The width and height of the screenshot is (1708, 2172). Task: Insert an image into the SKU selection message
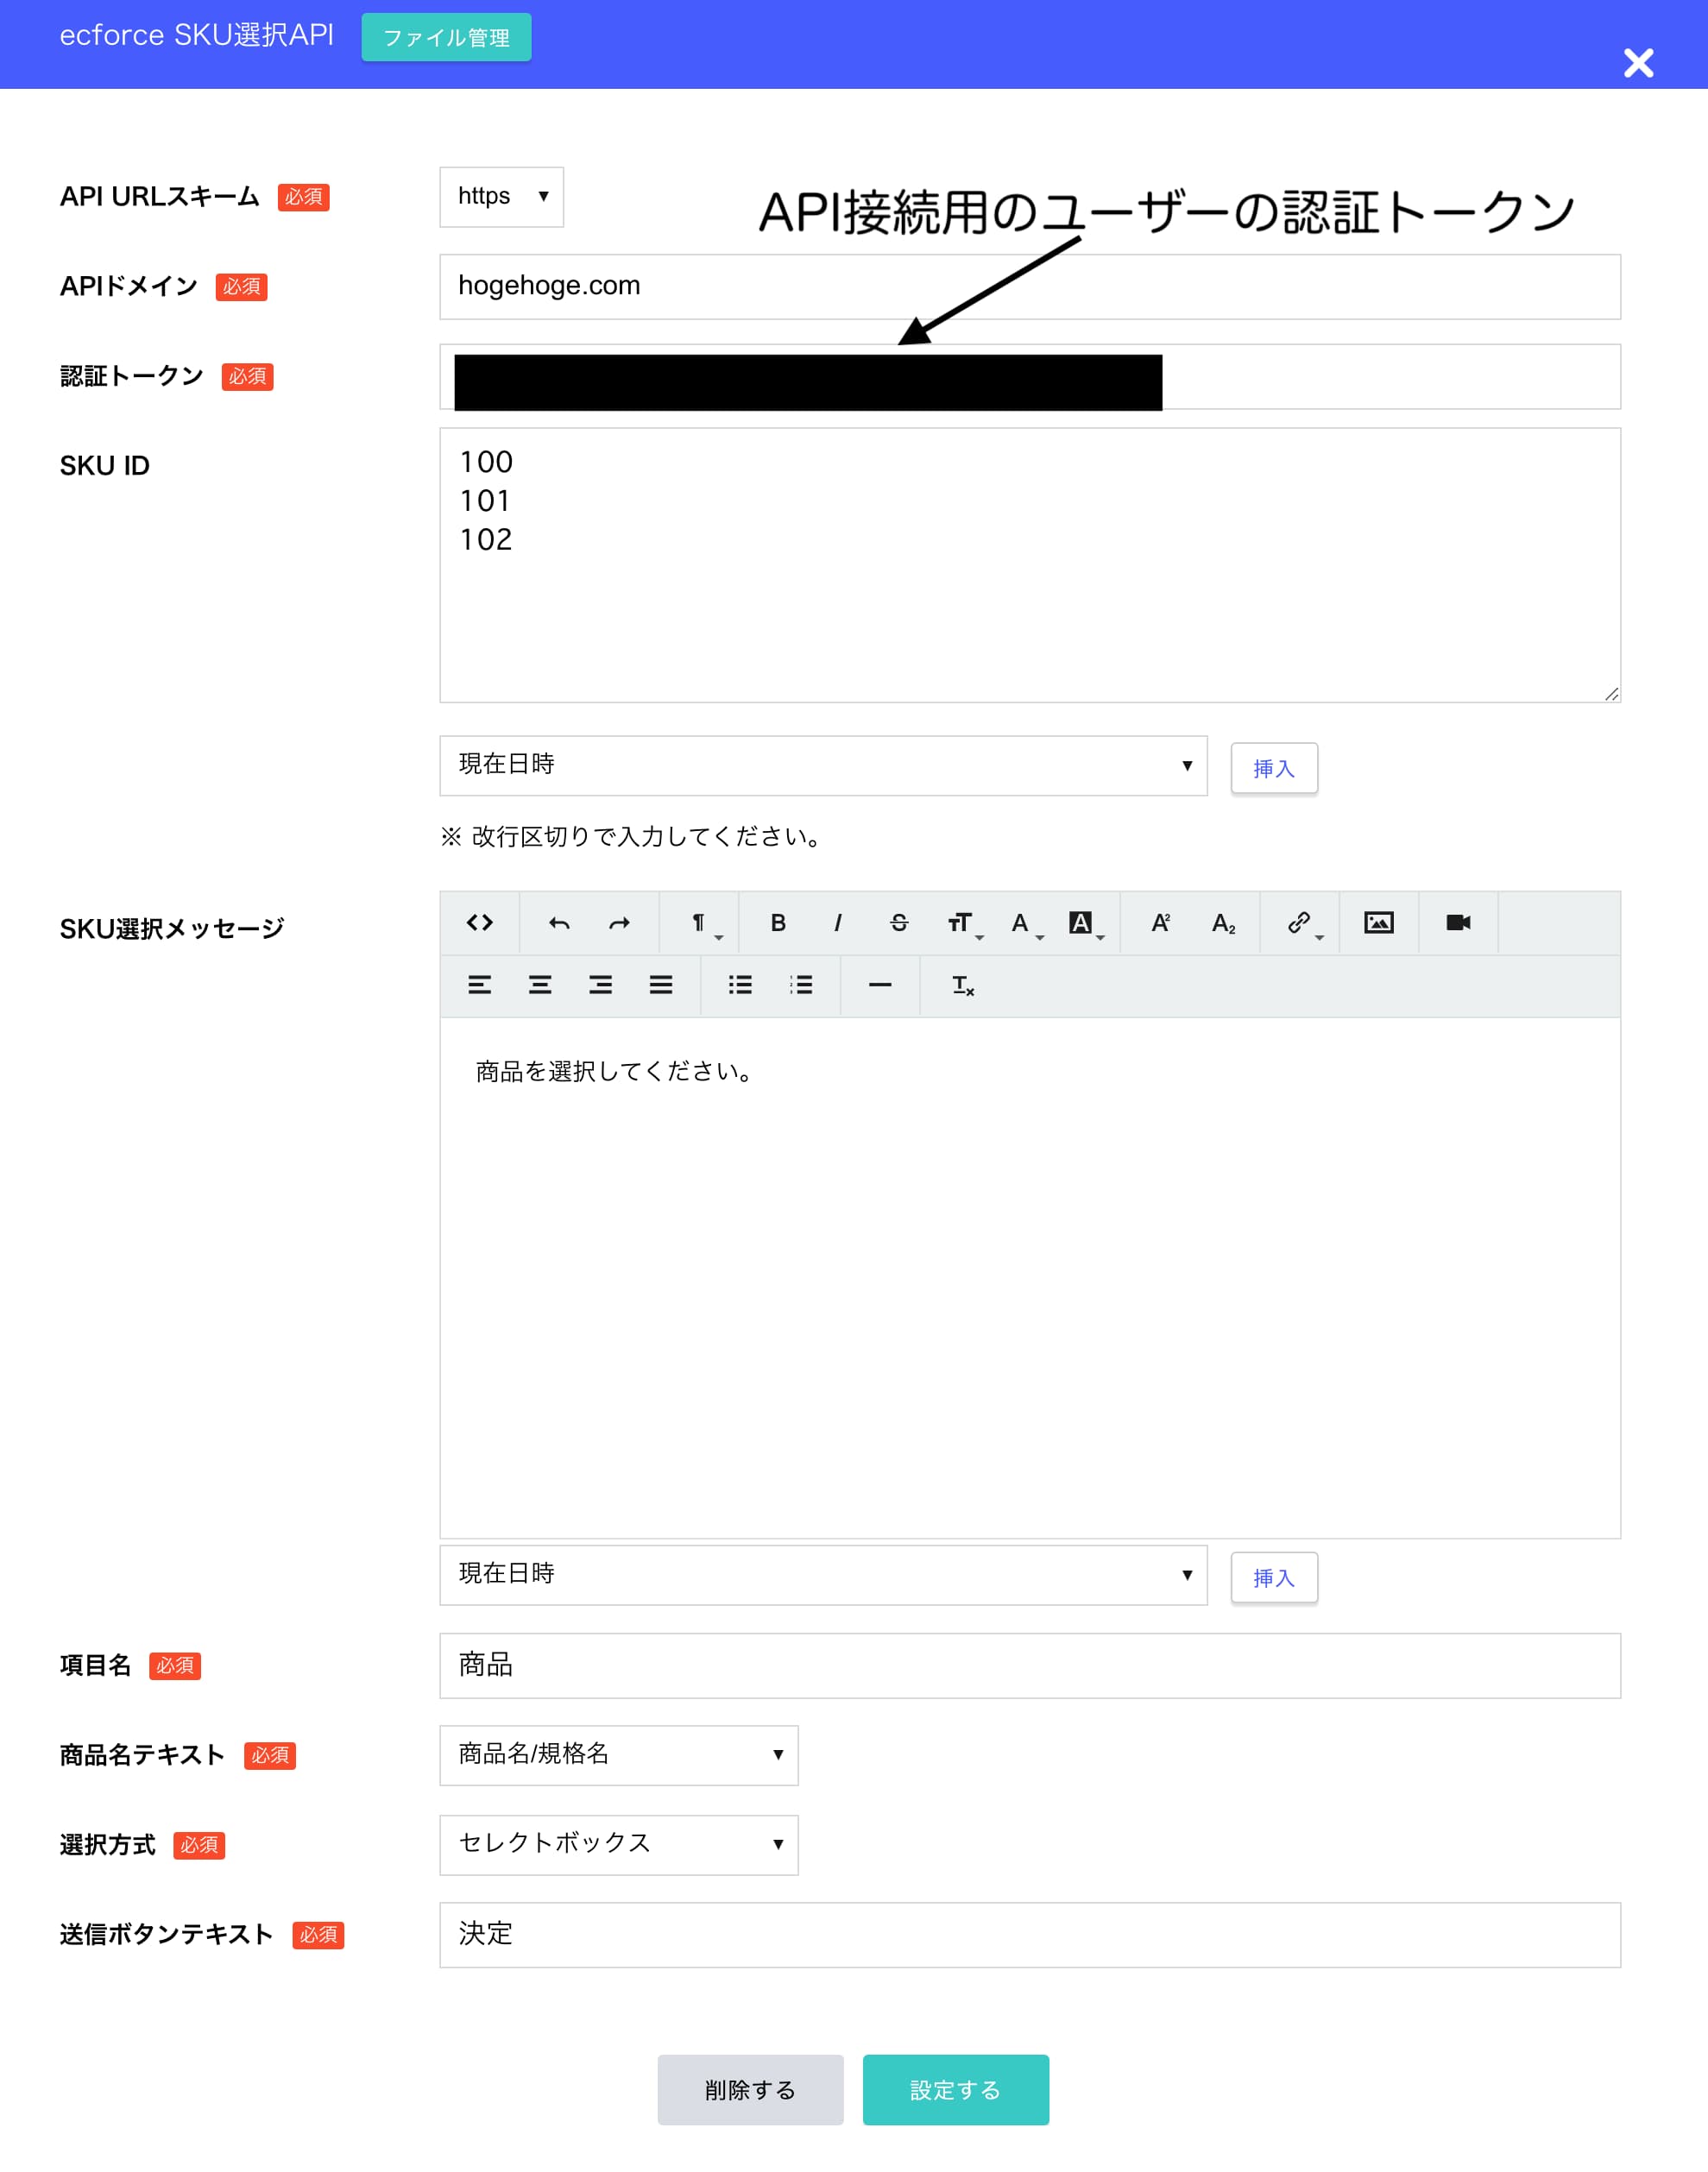pyautogui.click(x=1379, y=923)
